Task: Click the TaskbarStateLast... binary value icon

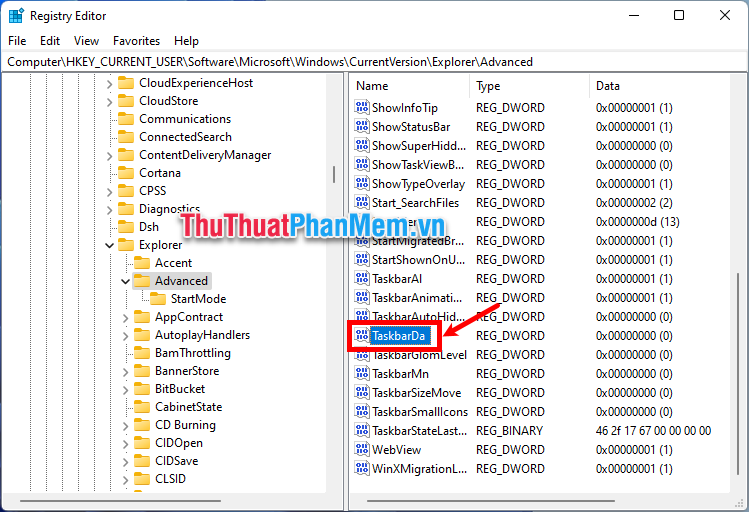Action: 362,431
